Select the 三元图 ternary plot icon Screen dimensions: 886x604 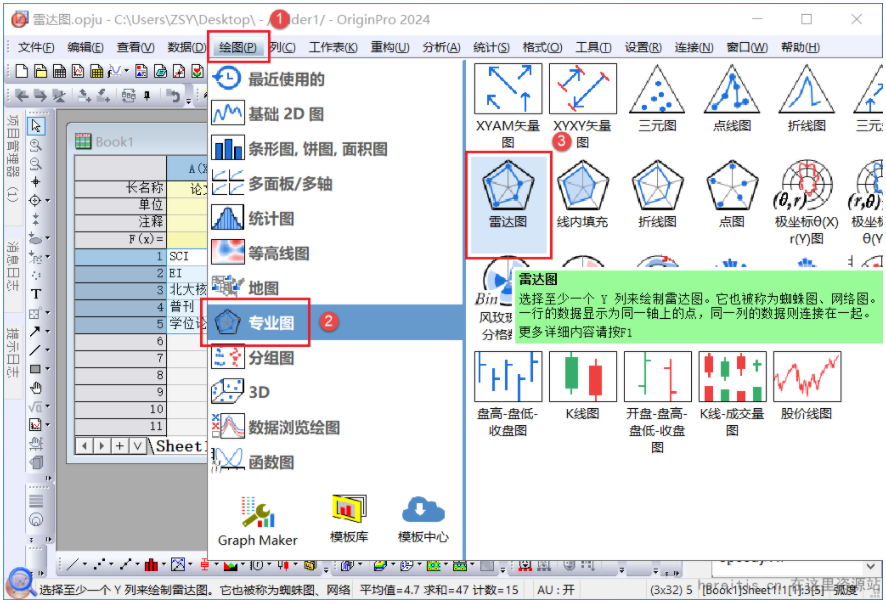(657, 98)
